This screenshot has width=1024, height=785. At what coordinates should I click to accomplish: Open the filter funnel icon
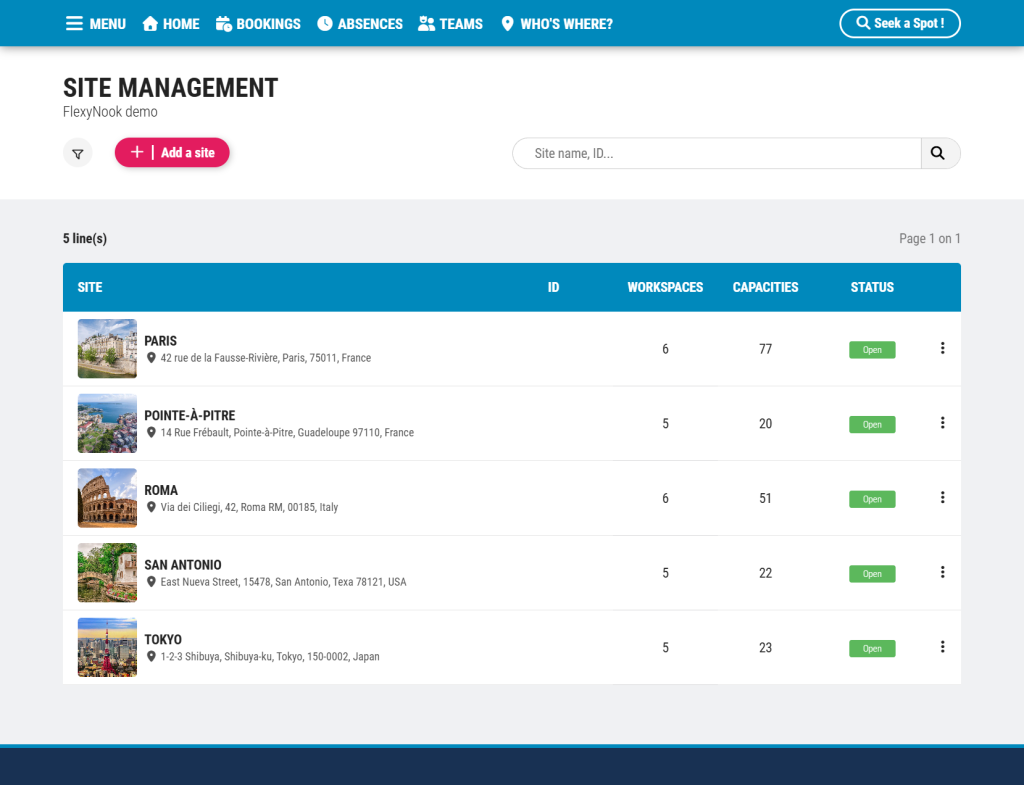pyautogui.click(x=78, y=153)
